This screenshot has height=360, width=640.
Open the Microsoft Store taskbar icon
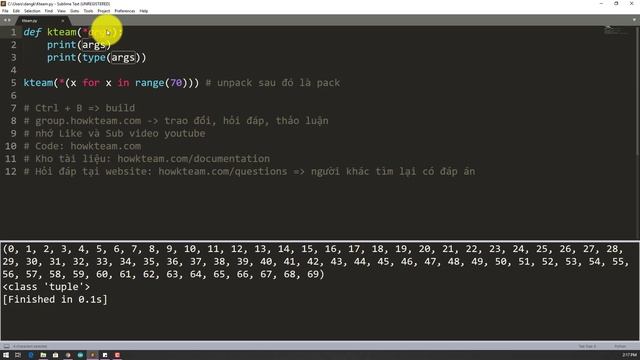56,355
